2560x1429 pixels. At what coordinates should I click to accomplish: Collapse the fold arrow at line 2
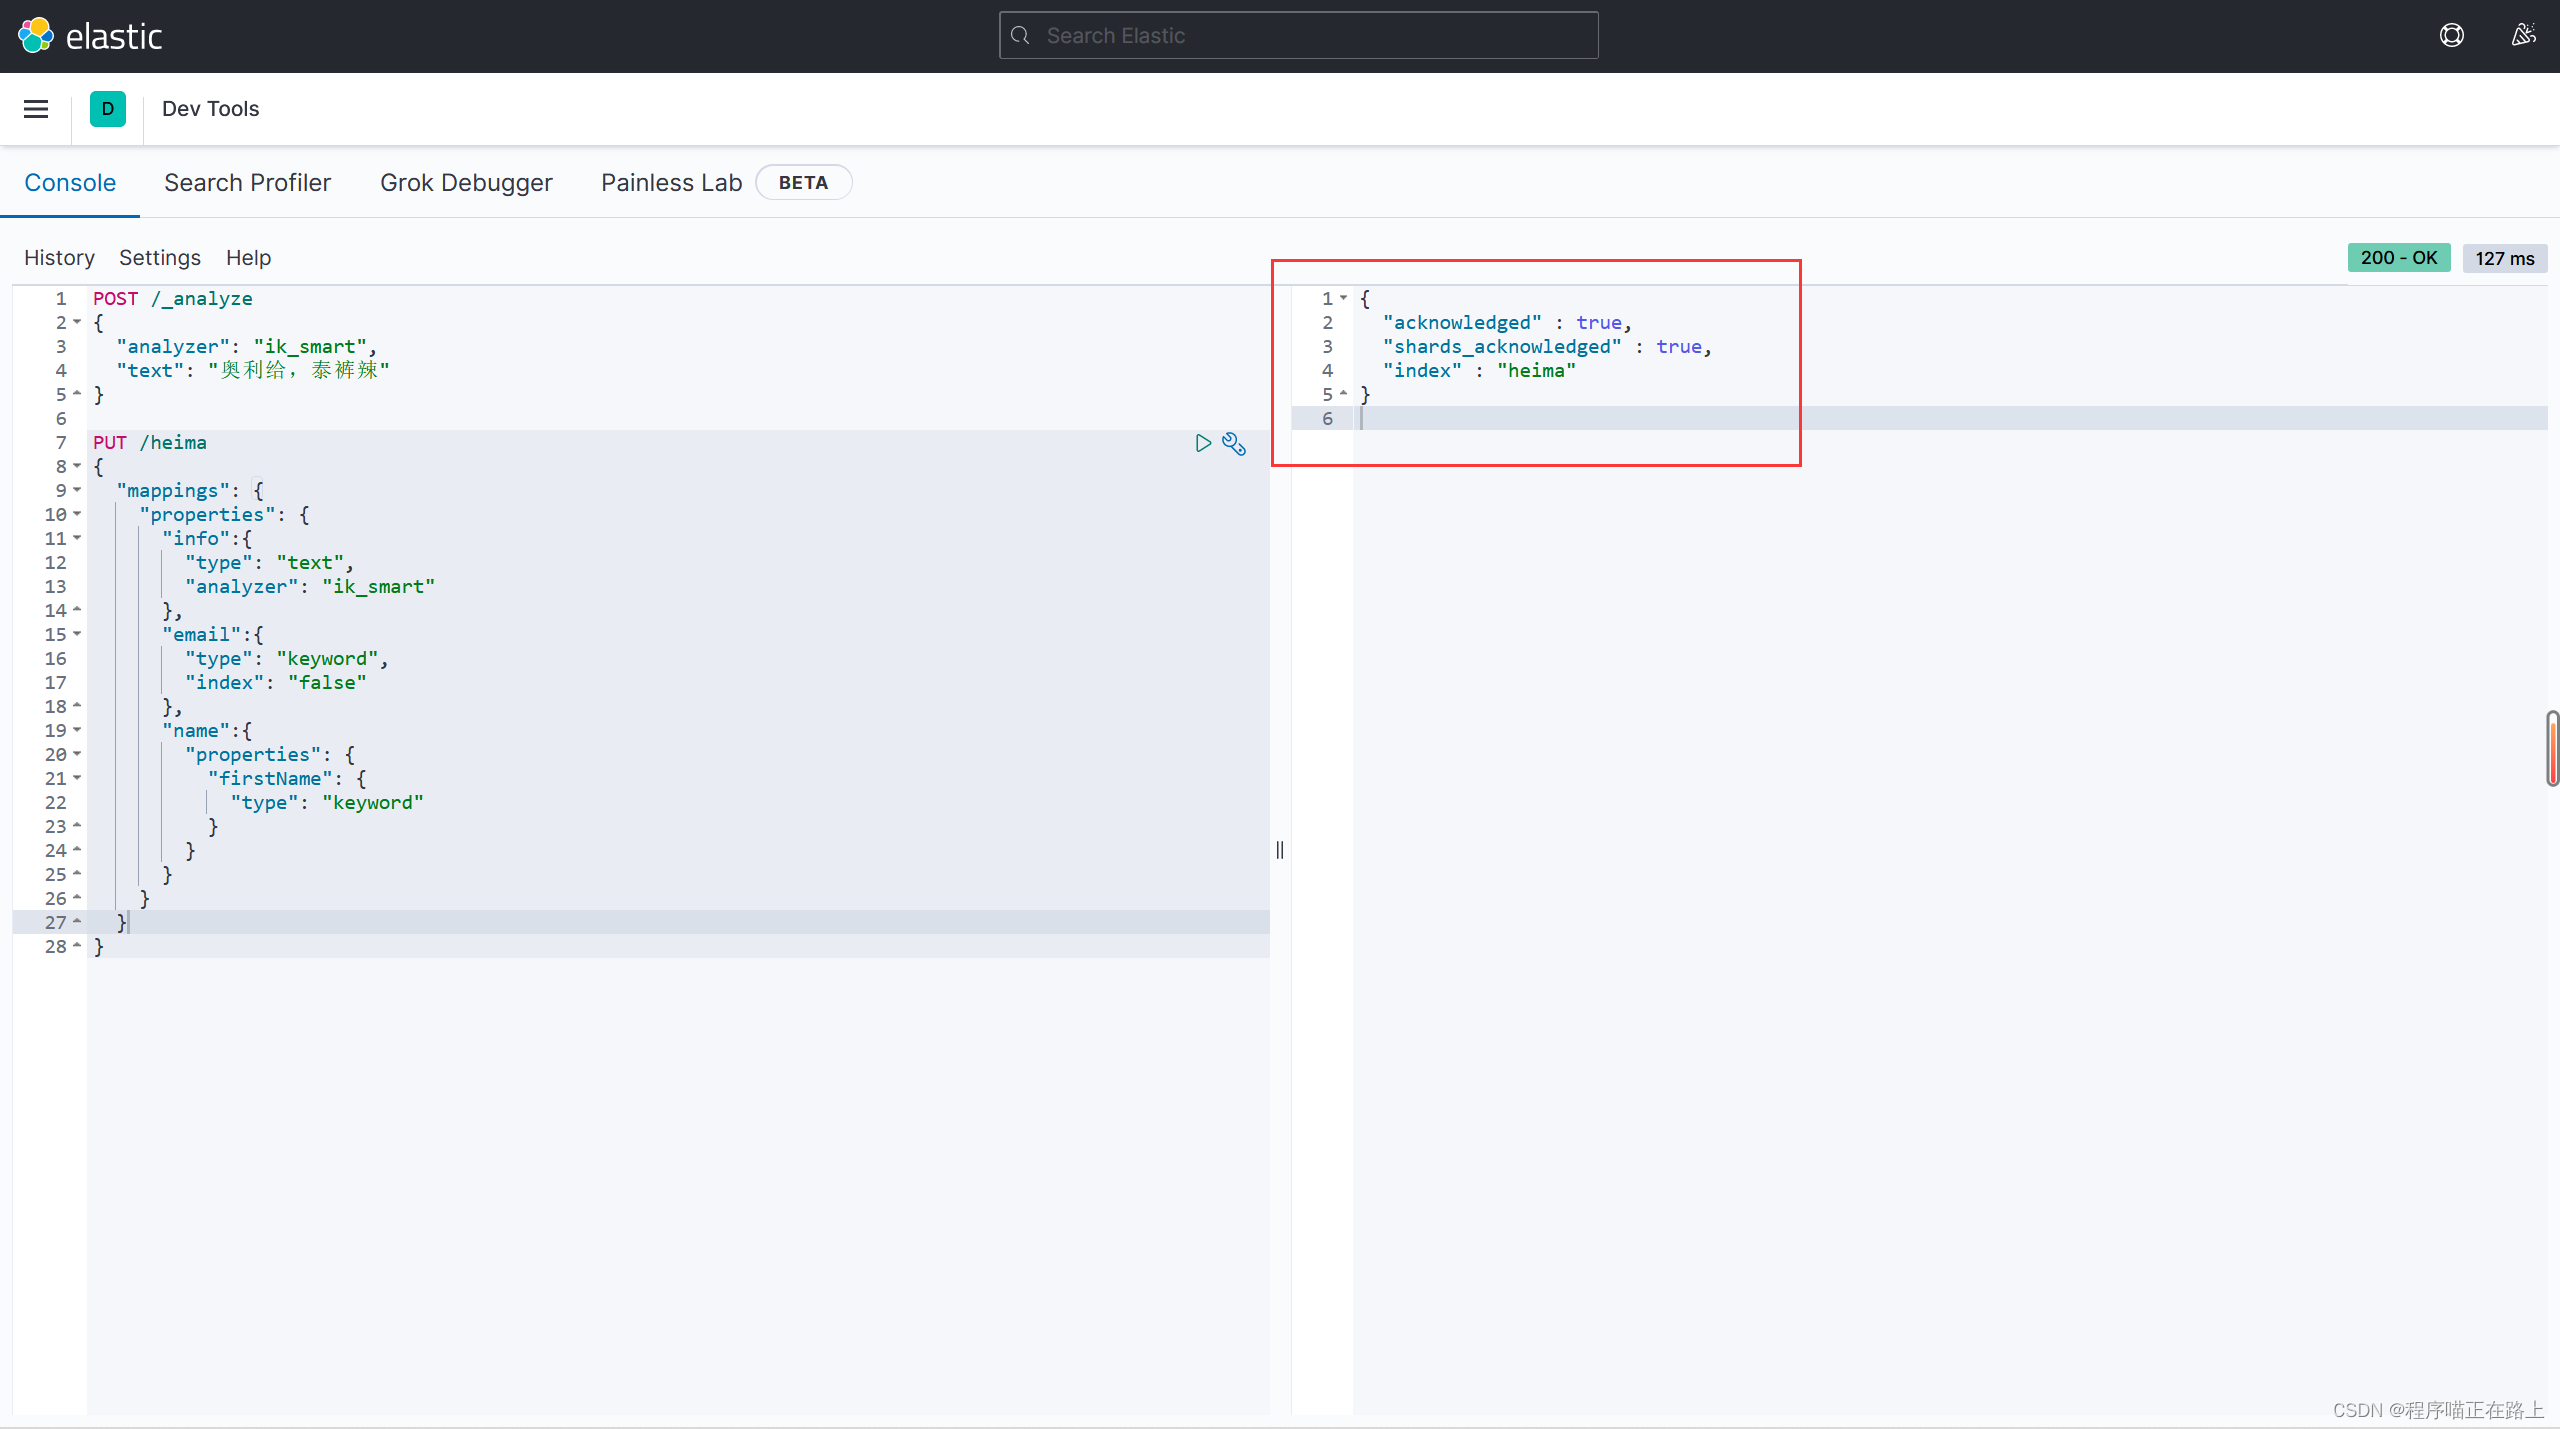(77, 322)
